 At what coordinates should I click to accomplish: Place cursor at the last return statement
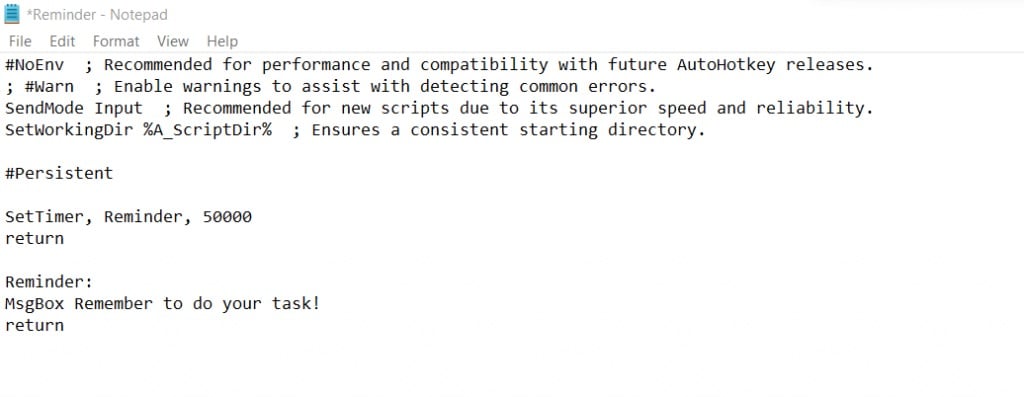click(35, 325)
